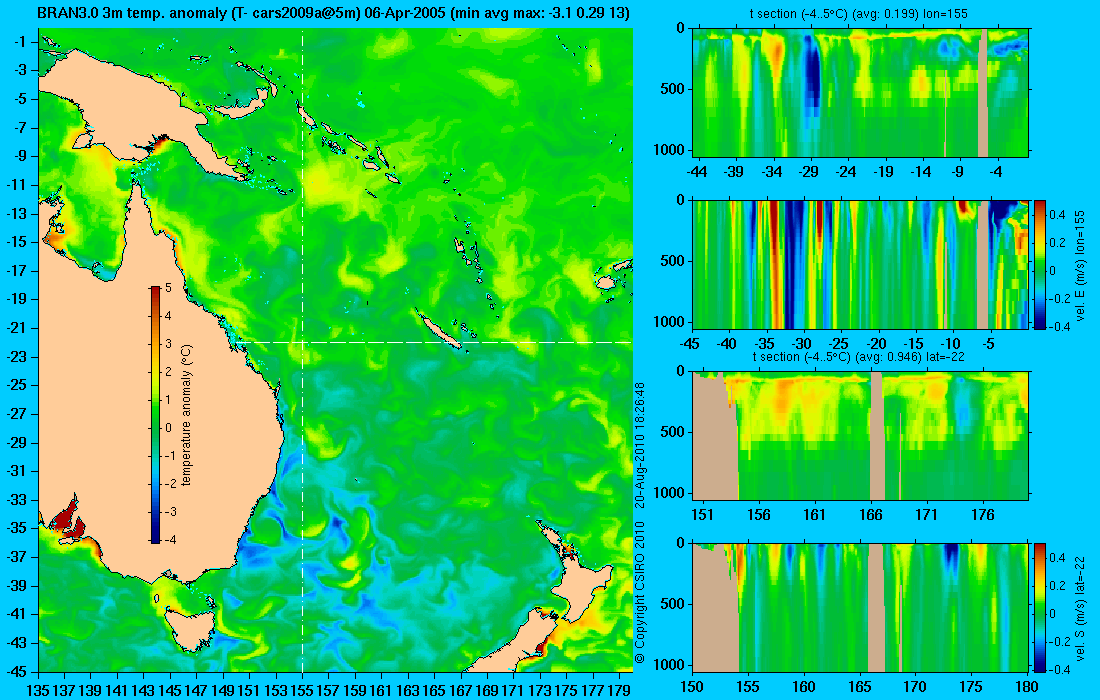1100x700 pixels.
Task: Click the vel. S color bar
Action: click(1040, 607)
